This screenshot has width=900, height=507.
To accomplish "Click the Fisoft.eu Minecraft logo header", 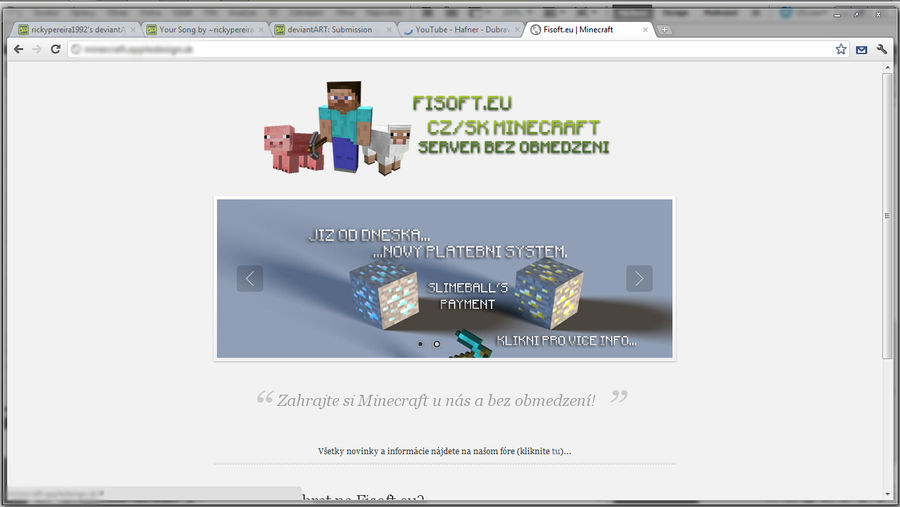I will click(x=436, y=127).
